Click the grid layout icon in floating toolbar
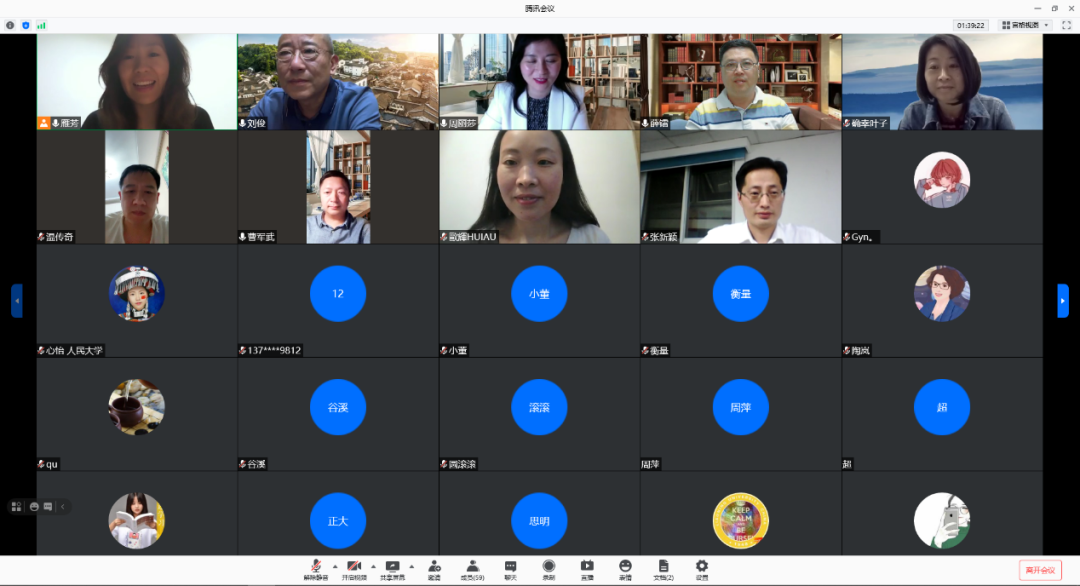The image size is (1080, 586). click(x=17, y=507)
